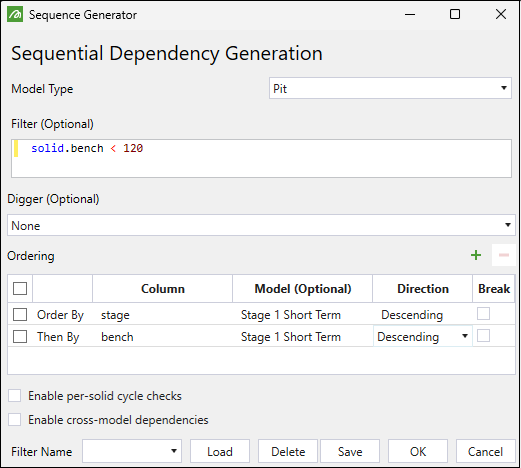Open the Model Type dropdown showing Pit
Viewport: 521px width, 468px height.
click(390, 88)
